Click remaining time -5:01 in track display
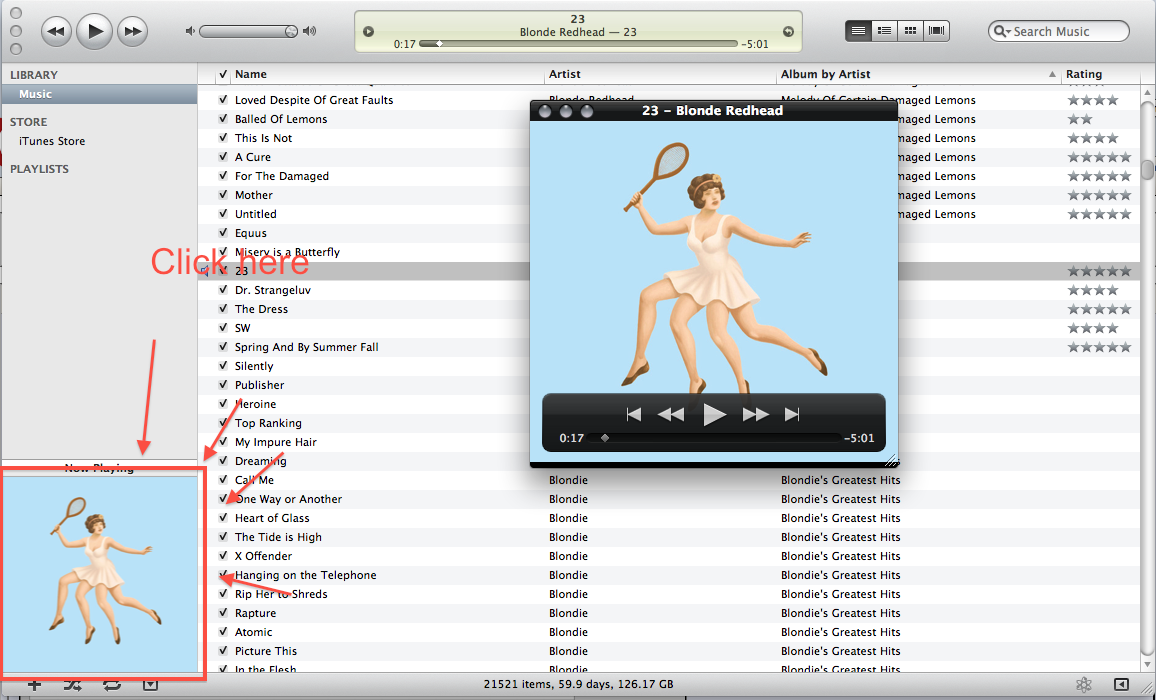Viewport: 1156px width, 700px height. pos(754,44)
